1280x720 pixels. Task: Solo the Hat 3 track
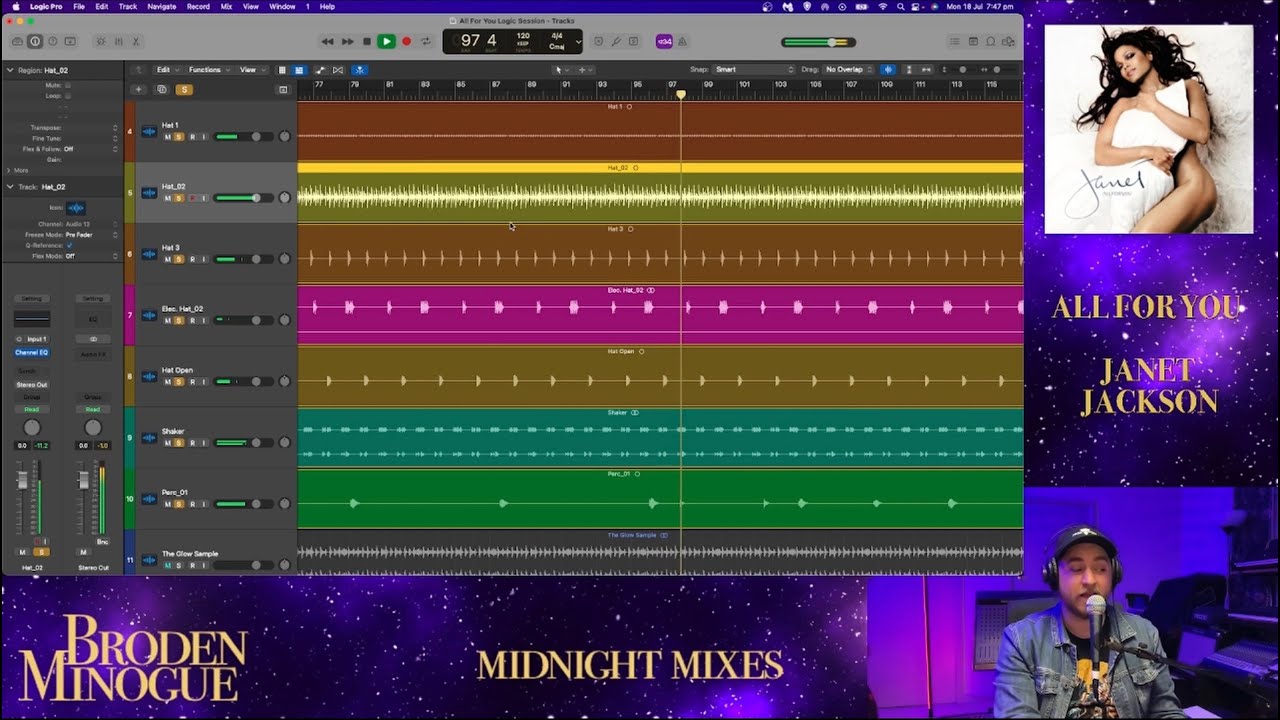click(179, 259)
